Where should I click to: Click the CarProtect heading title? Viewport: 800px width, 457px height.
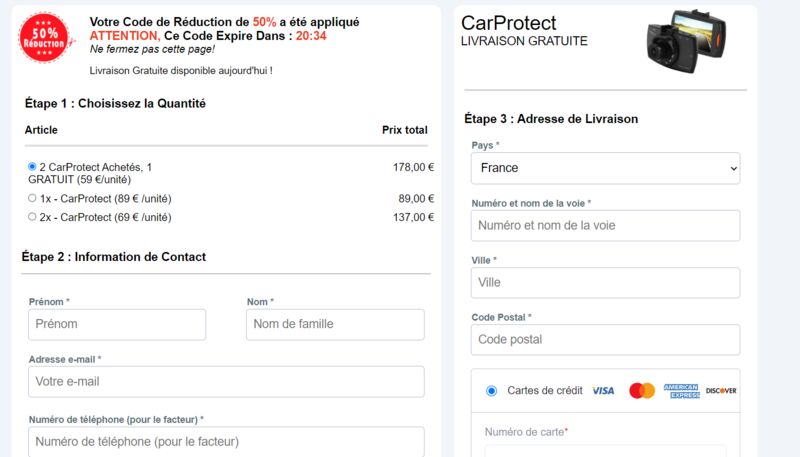pyautogui.click(x=508, y=23)
